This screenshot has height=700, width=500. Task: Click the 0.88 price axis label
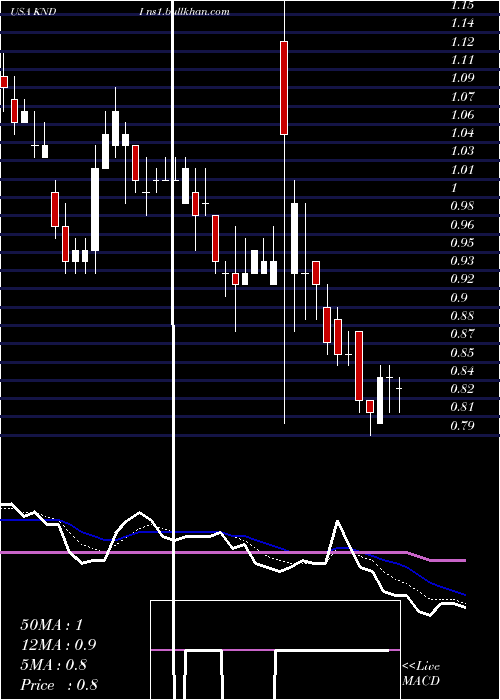point(462,316)
